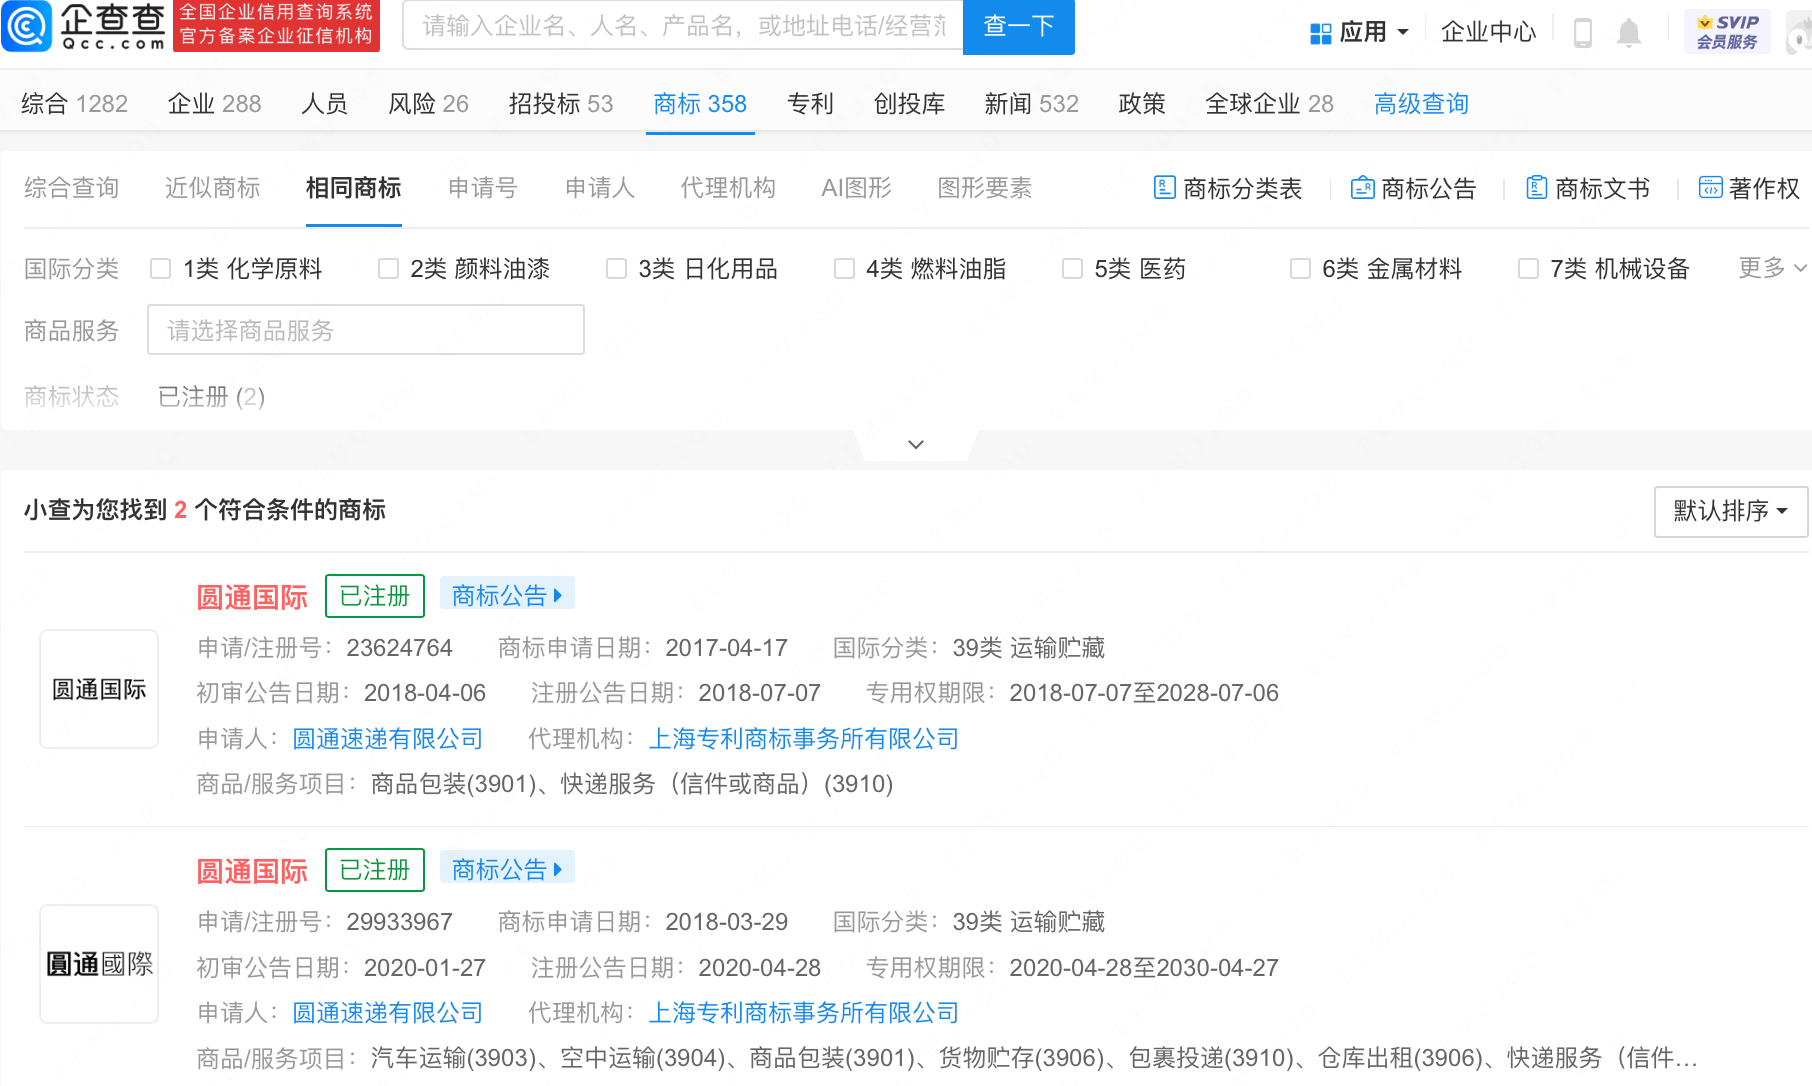Image resolution: width=1812 pixels, height=1086 pixels.
Task: Click registration number 23624764
Action: [400, 648]
